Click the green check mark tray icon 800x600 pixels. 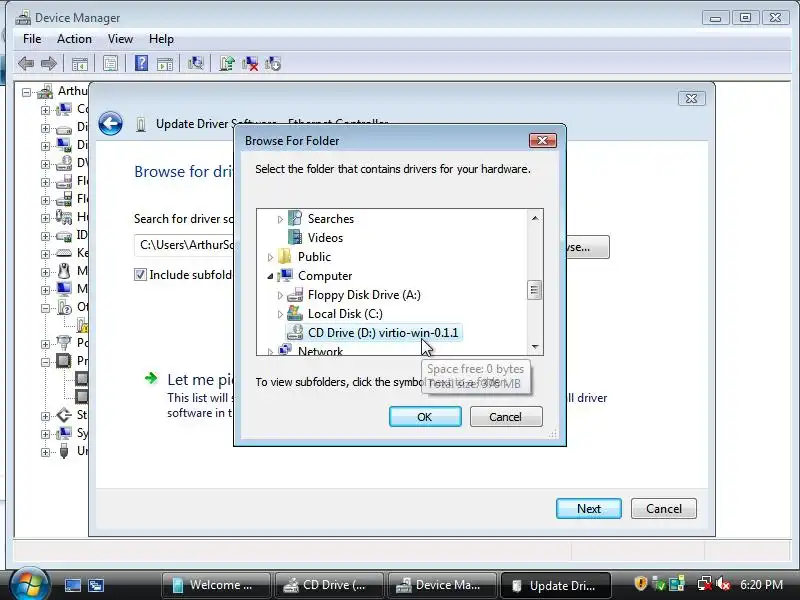[x=659, y=584]
